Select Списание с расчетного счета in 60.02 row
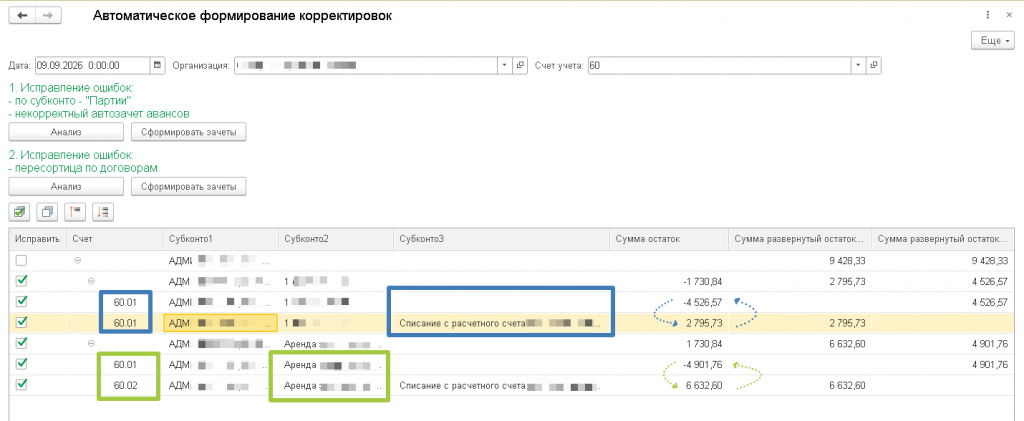1024x421 pixels. pos(502,386)
